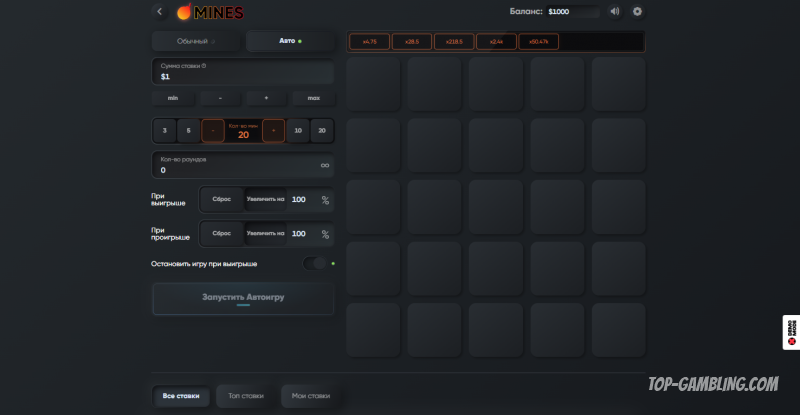800x415 pixels.
Task: Switch to Обычный manual mode
Action: [x=196, y=41]
